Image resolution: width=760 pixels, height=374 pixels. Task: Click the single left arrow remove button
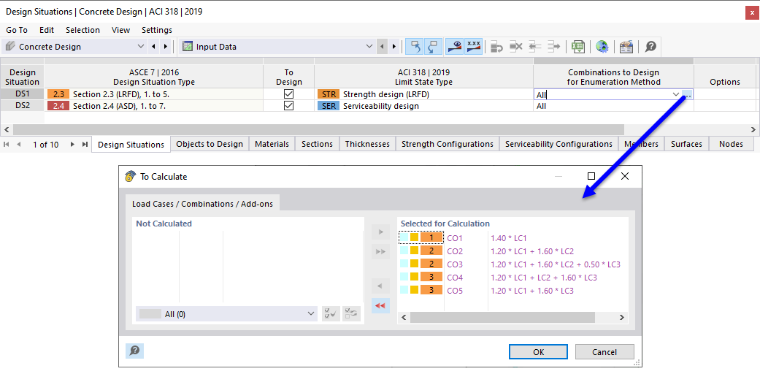(381, 286)
